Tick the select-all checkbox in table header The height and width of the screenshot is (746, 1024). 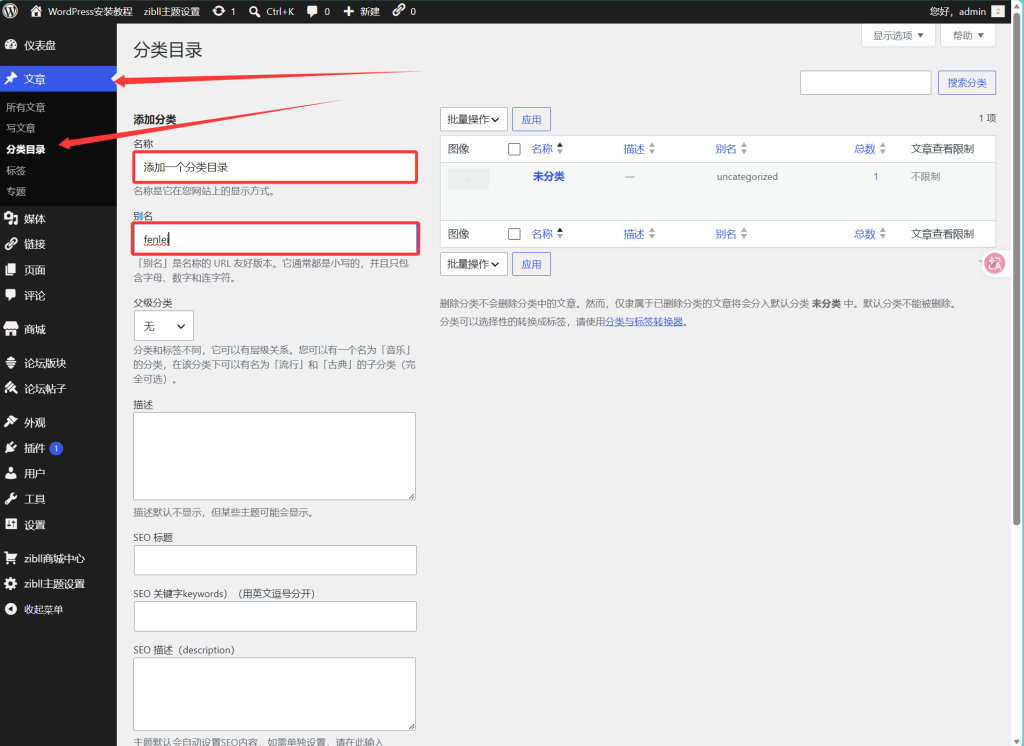pos(514,149)
